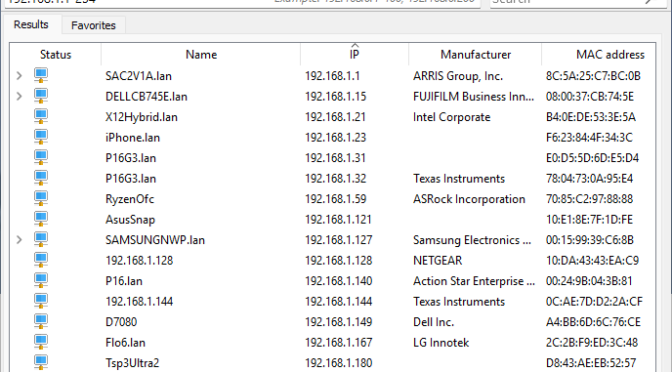Click the device icon at 192.168.1.32
This screenshot has height=372, width=672.
point(41,178)
